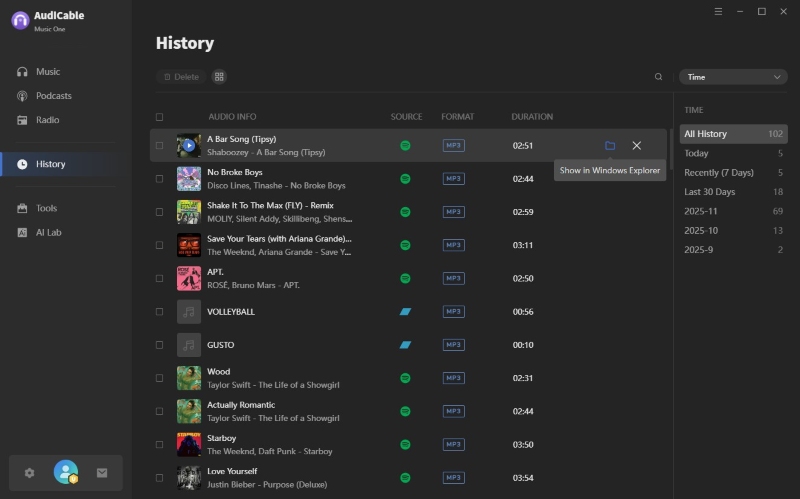
Task: Check the A Bar Song (Tipsy) checkbox
Action: [159, 146]
